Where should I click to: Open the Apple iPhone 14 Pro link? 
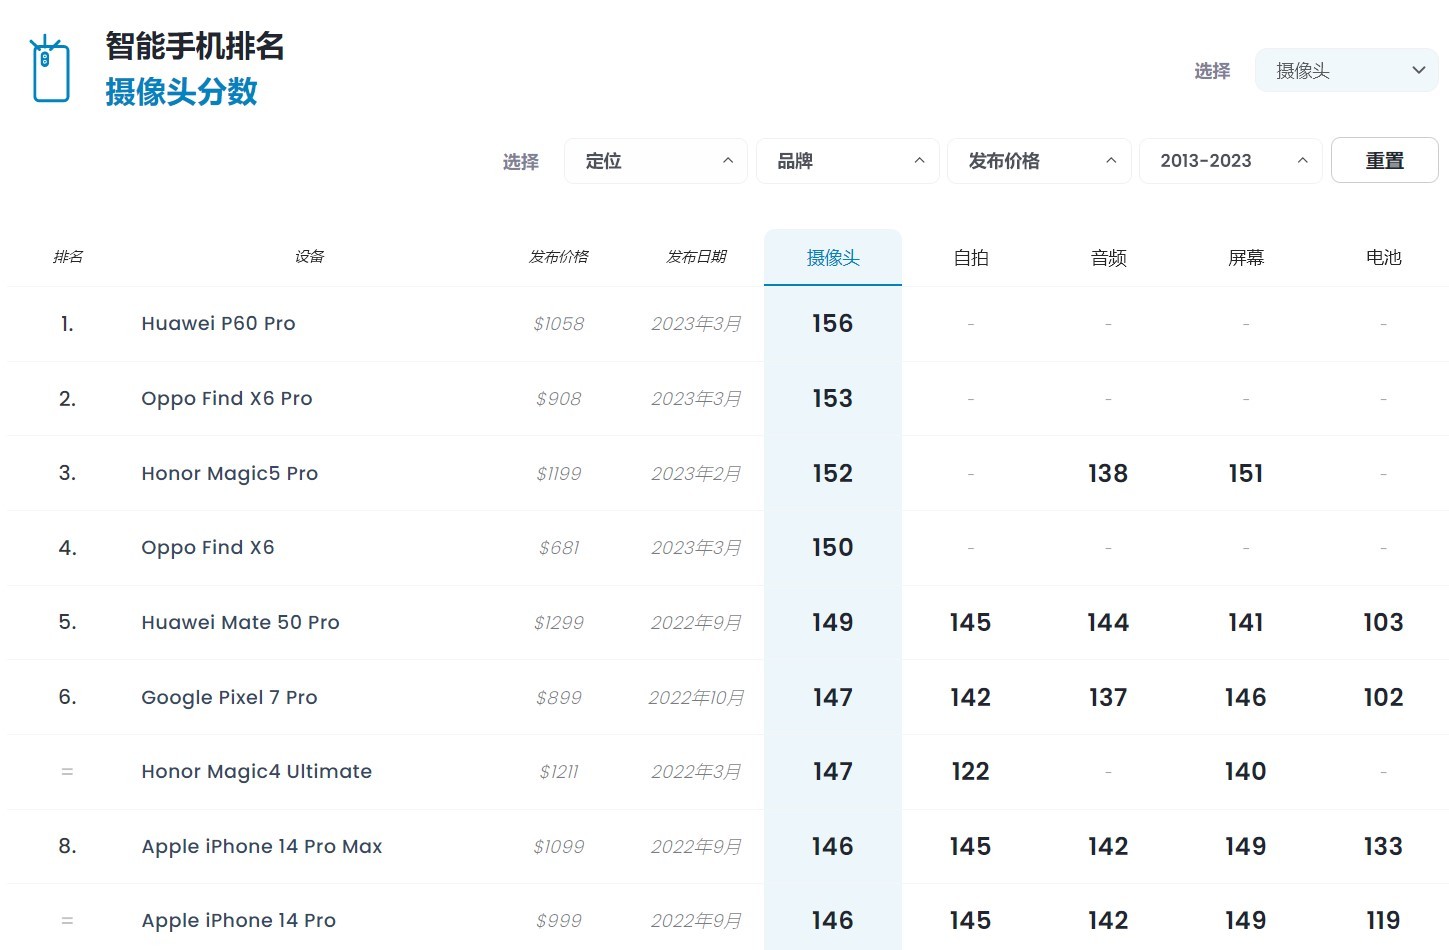tap(238, 921)
